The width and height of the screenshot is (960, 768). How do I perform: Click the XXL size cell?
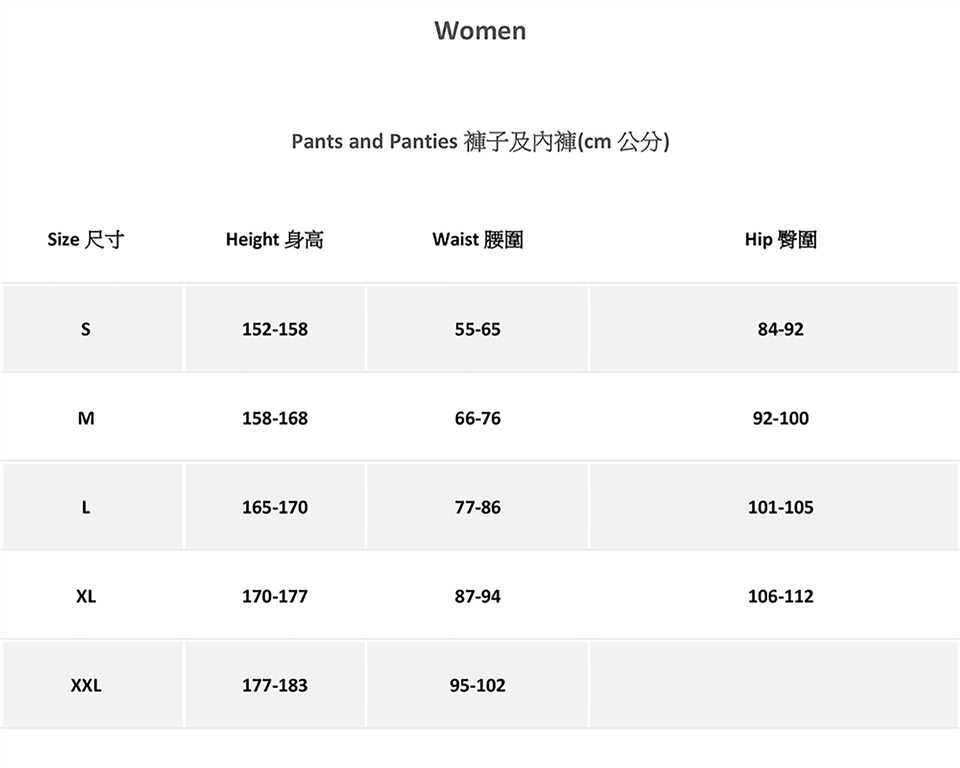coord(86,685)
